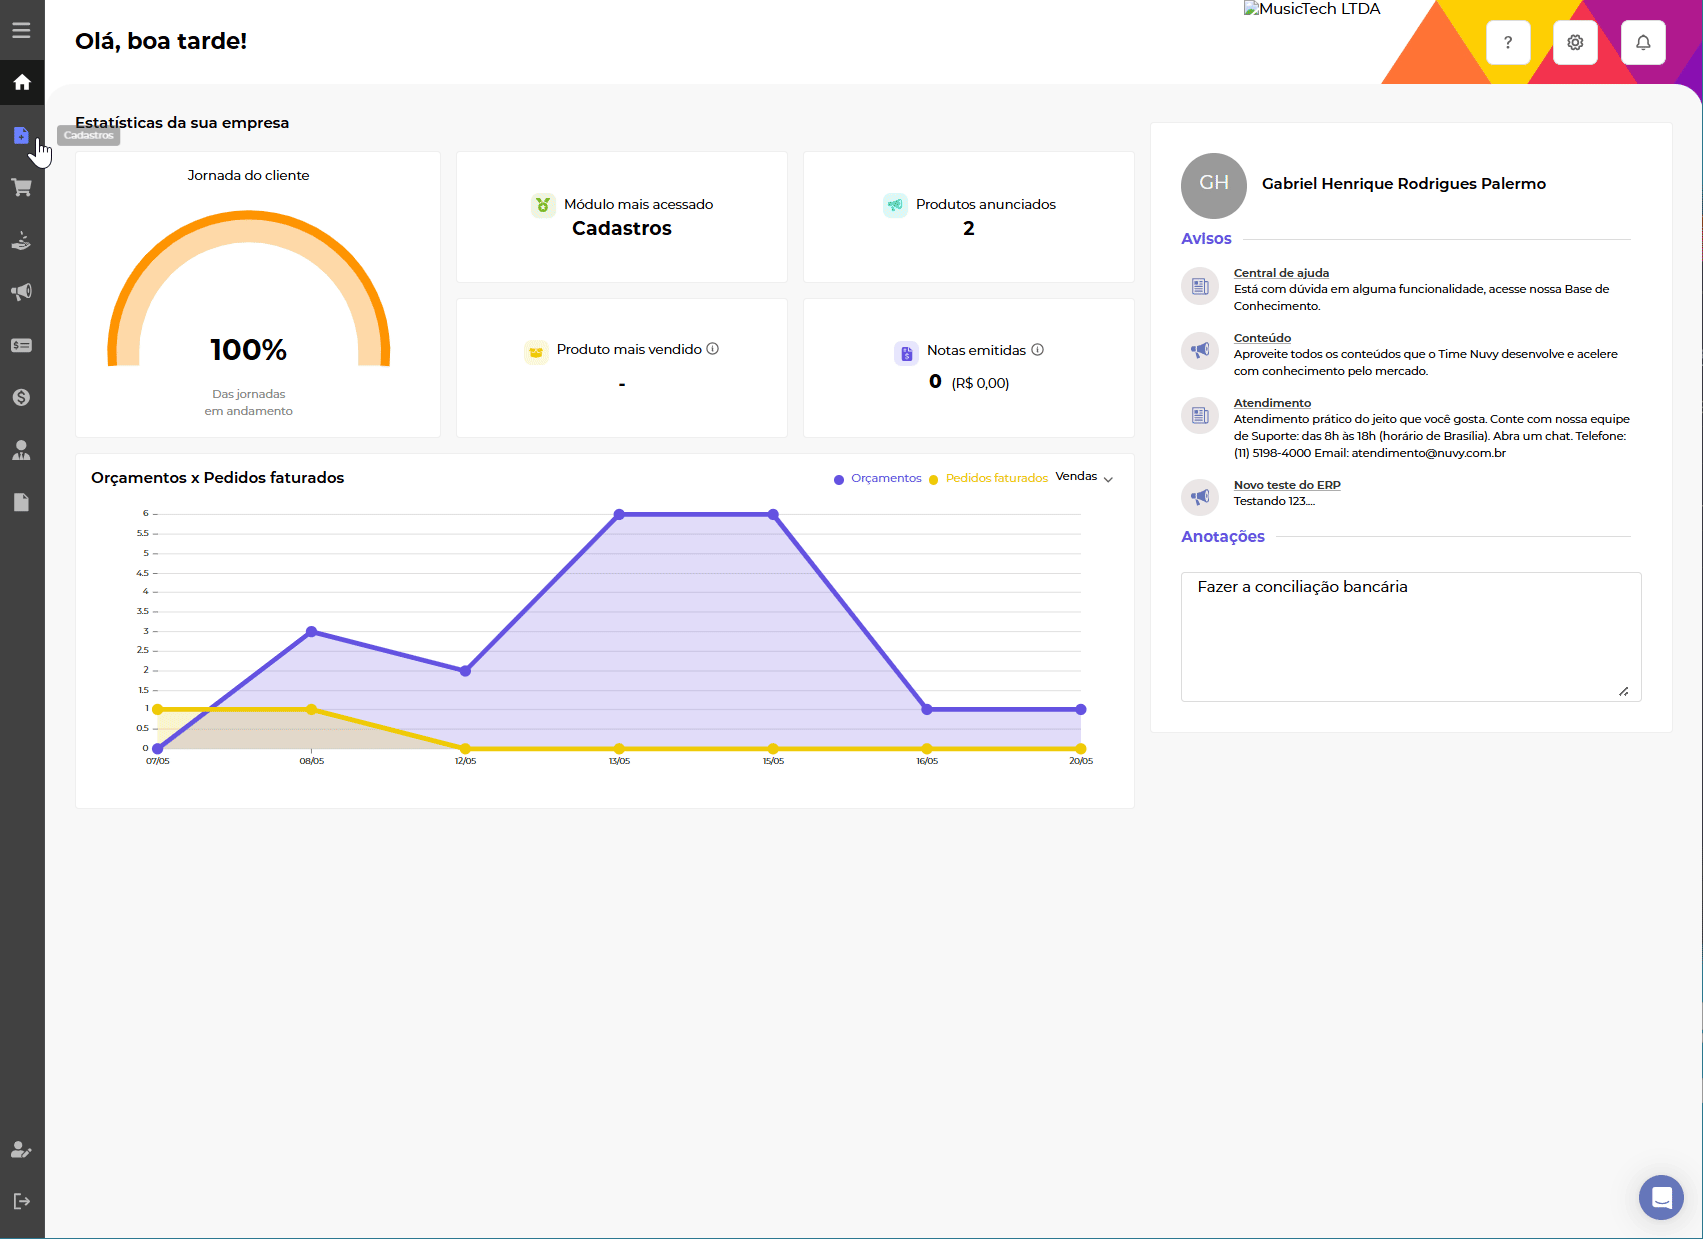Open notifications with the bell button

point(1643,42)
